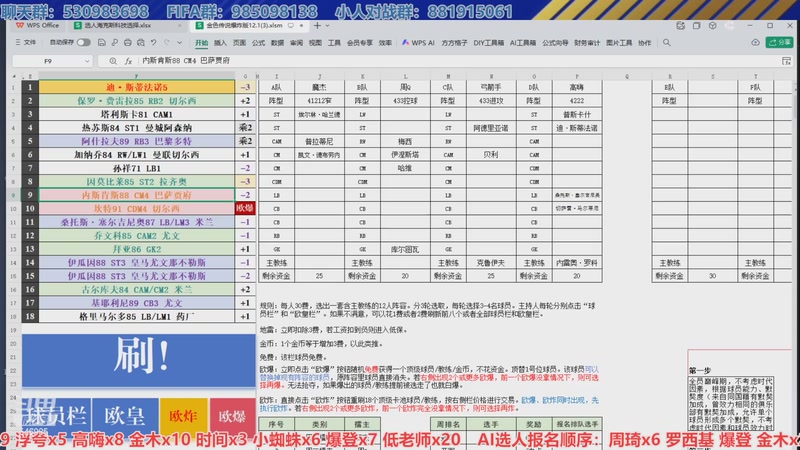Screen dimensions: 800x450
Task: Select the 方方格子 ribbon tab
Action: [454, 43]
